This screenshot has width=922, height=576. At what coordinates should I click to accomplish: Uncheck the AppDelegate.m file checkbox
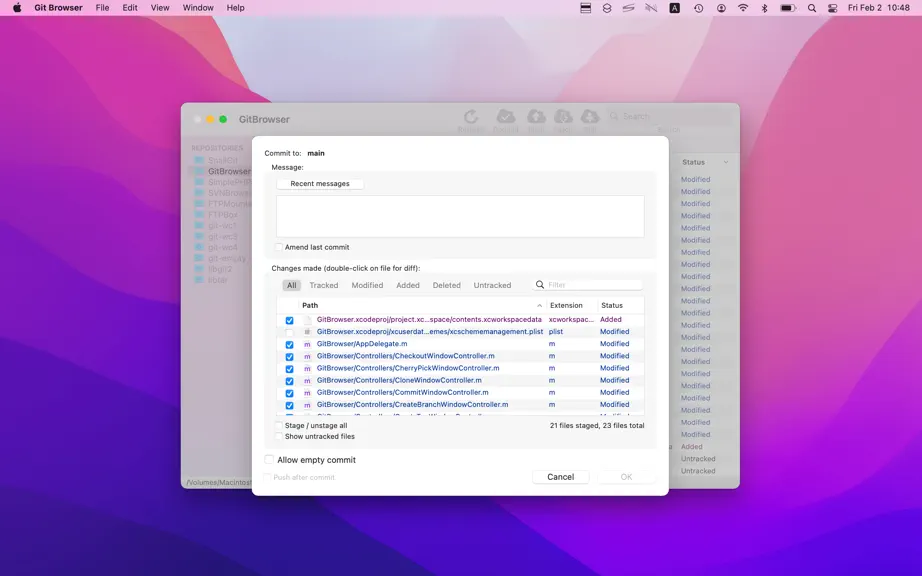click(x=289, y=344)
